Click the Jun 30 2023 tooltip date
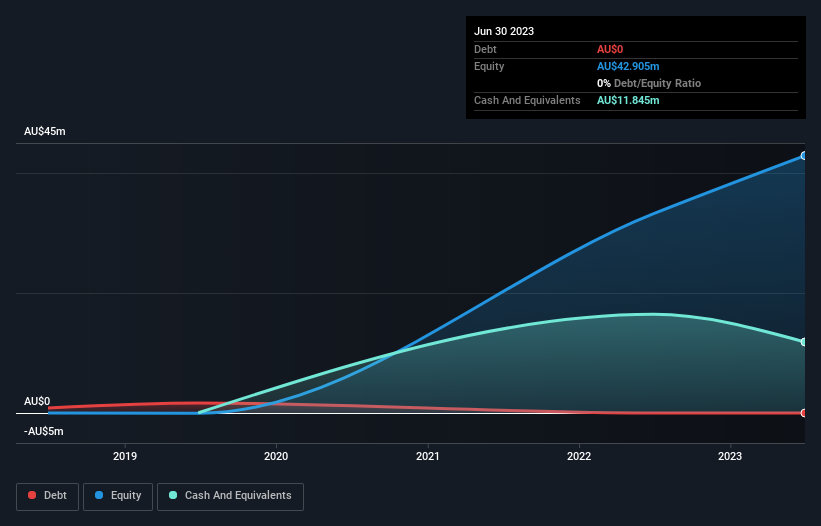This screenshot has height=526, width=821. [x=504, y=31]
